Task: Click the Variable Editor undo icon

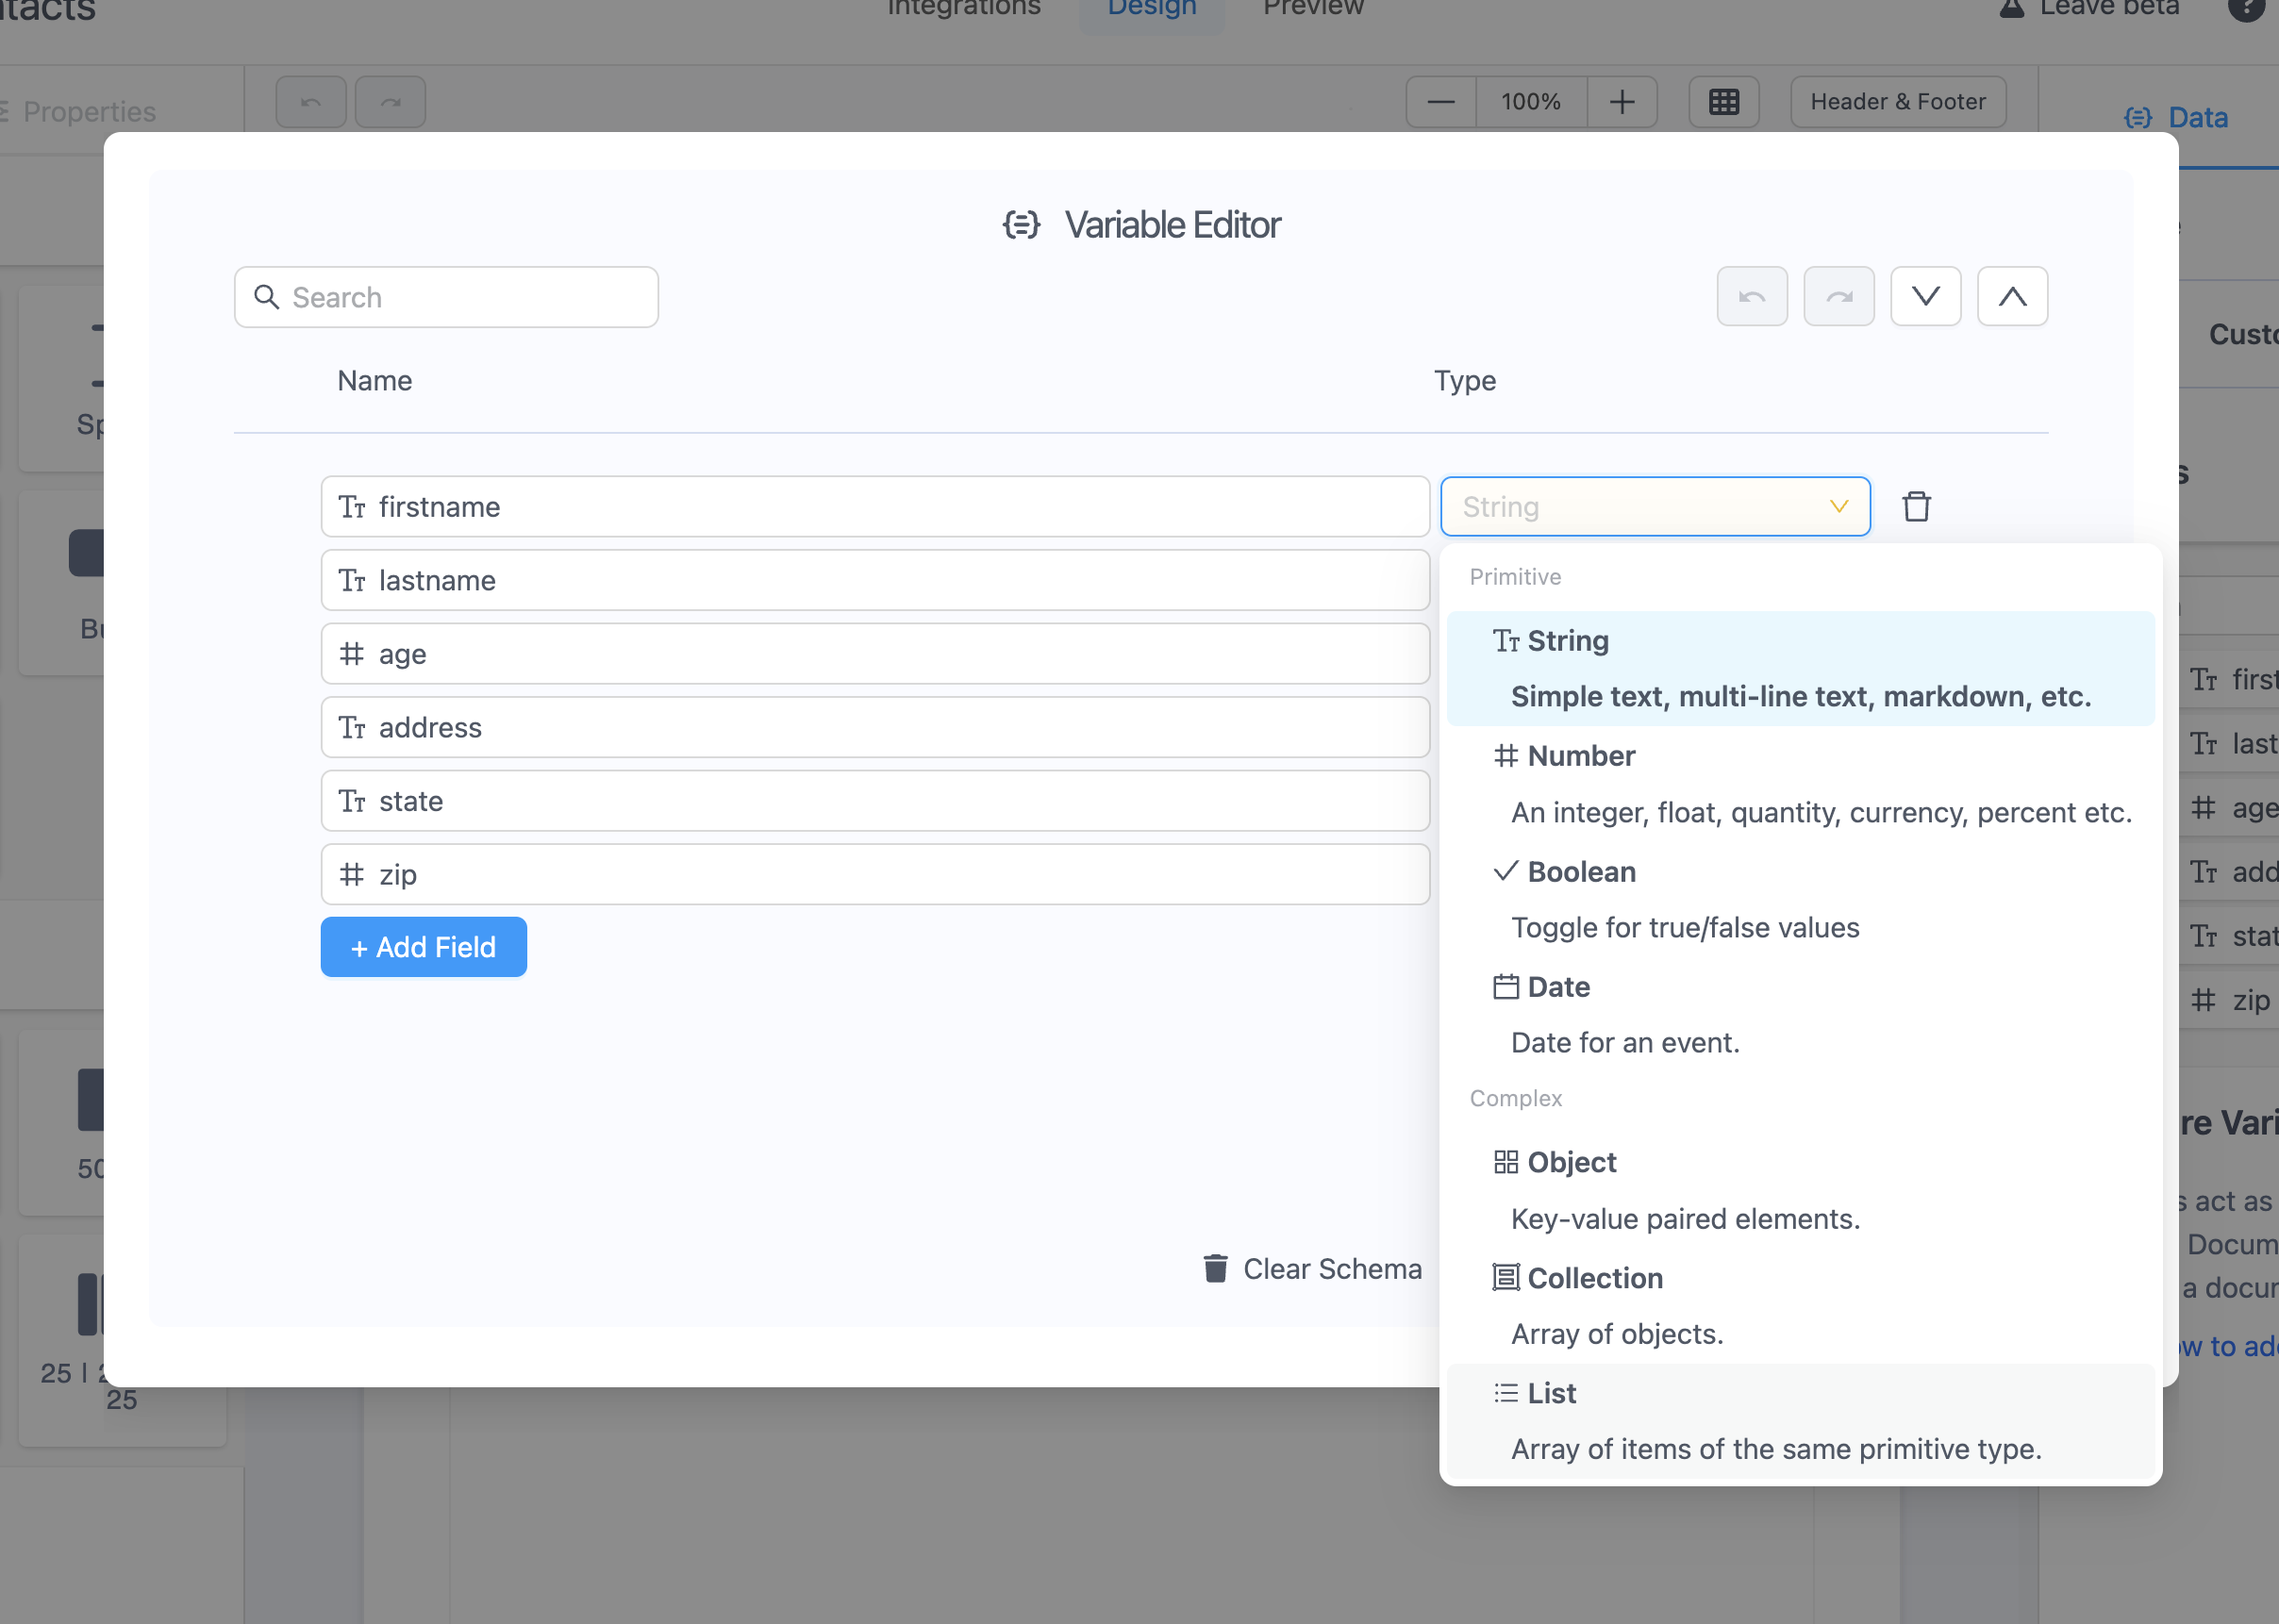Action: tap(1751, 297)
